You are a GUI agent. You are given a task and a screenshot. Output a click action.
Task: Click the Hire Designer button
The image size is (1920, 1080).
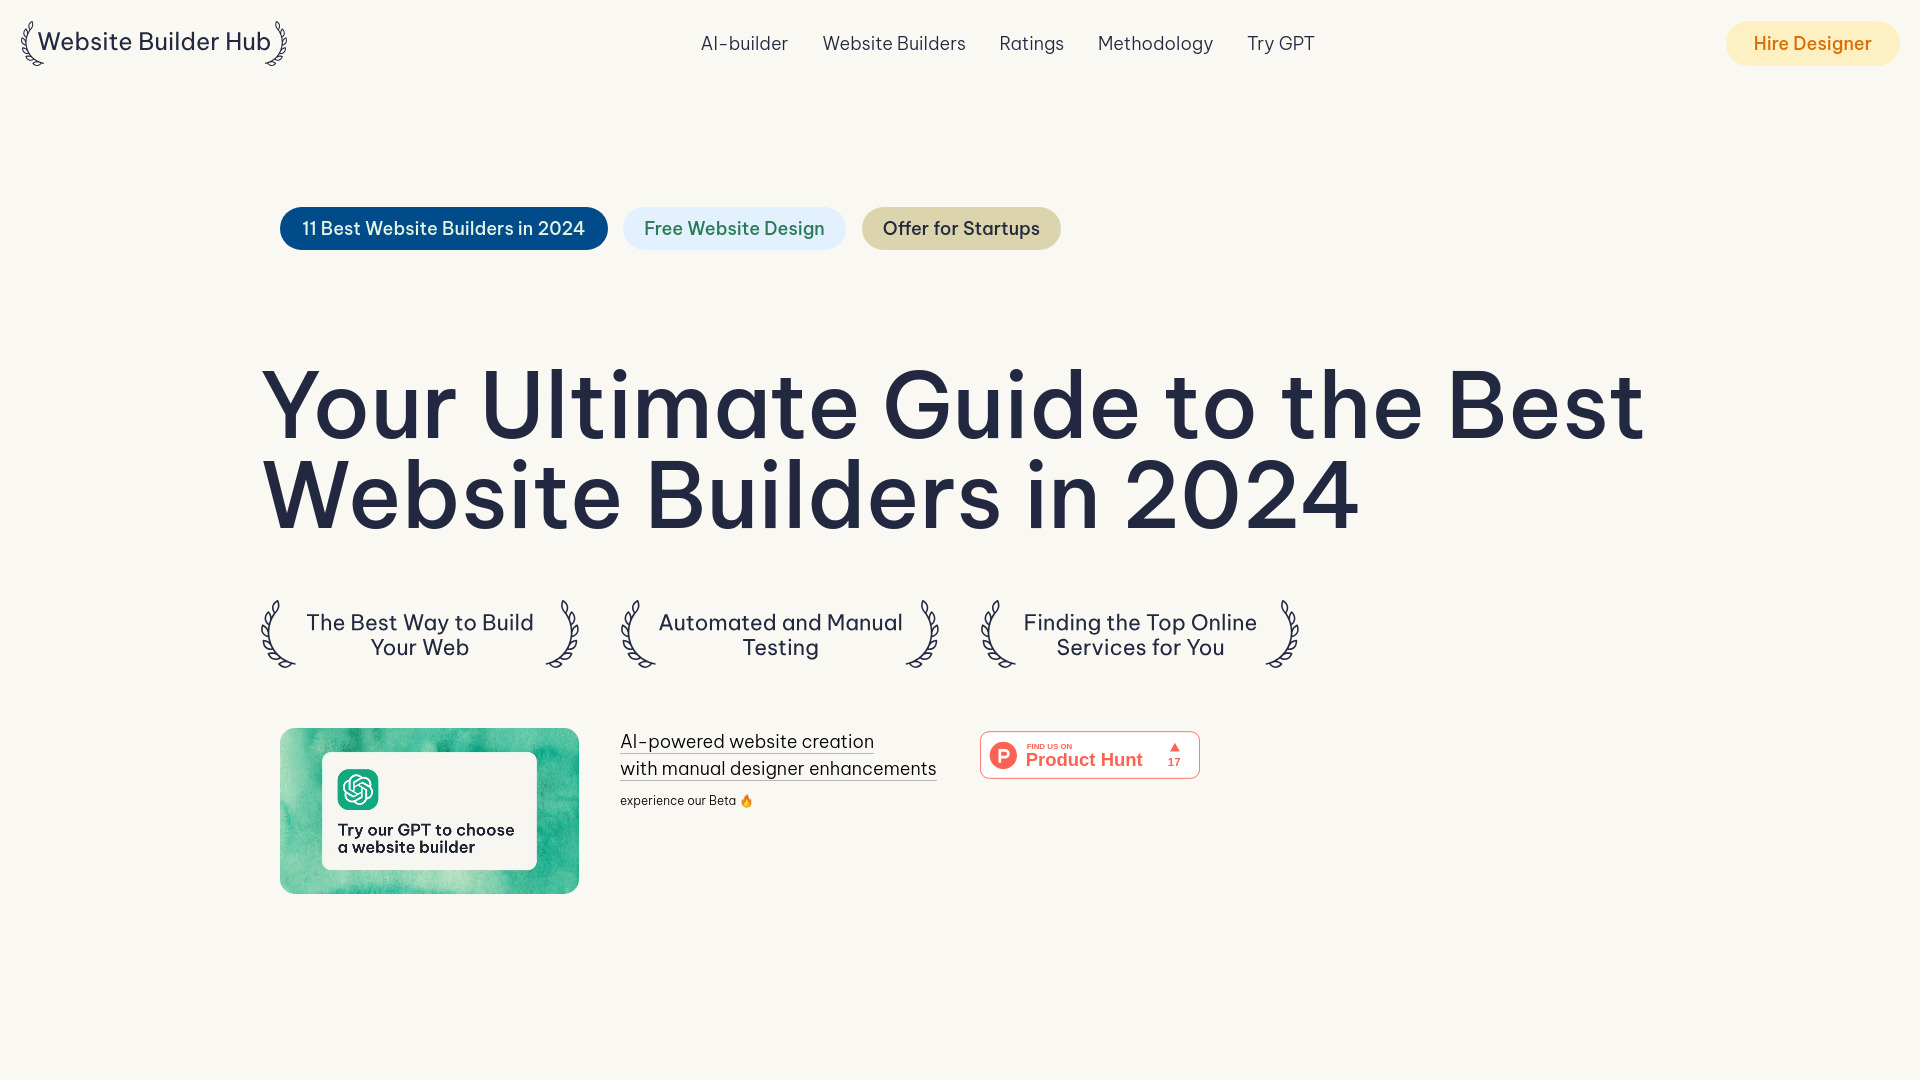[1812, 44]
